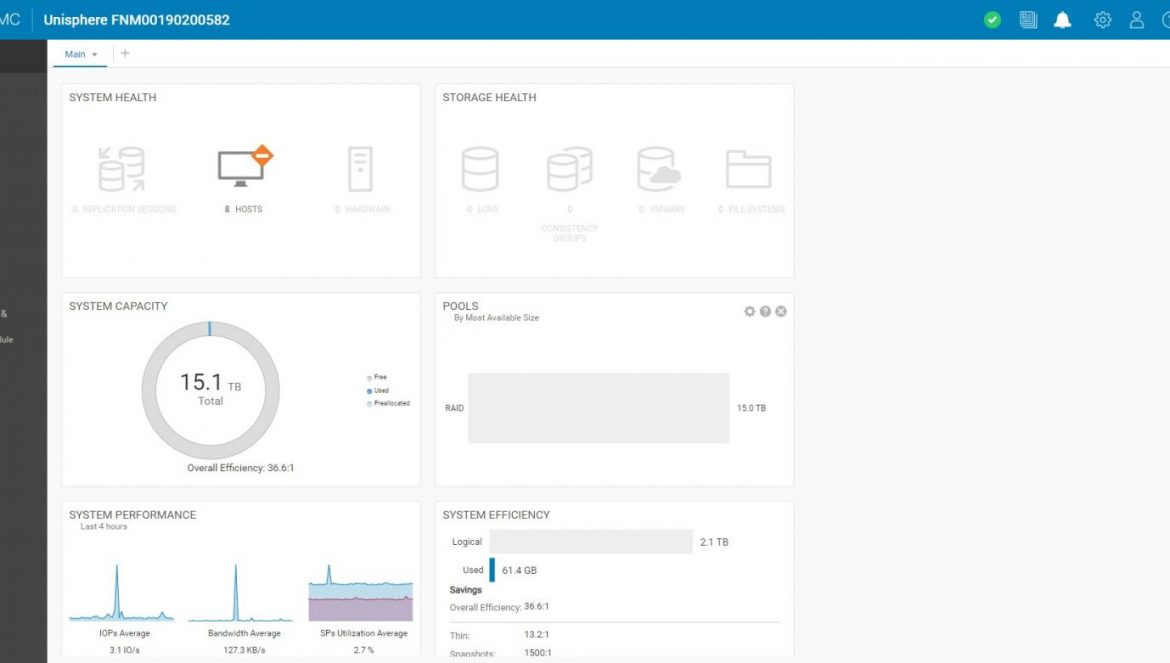The width and height of the screenshot is (1170, 663).
Task: Select the Replication Sessions icon
Action: (122, 169)
